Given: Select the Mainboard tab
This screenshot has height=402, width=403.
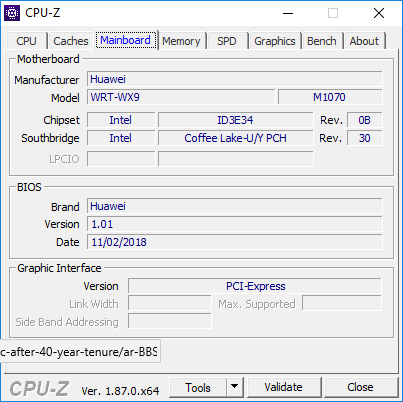Looking at the screenshot, I should (125, 40).
